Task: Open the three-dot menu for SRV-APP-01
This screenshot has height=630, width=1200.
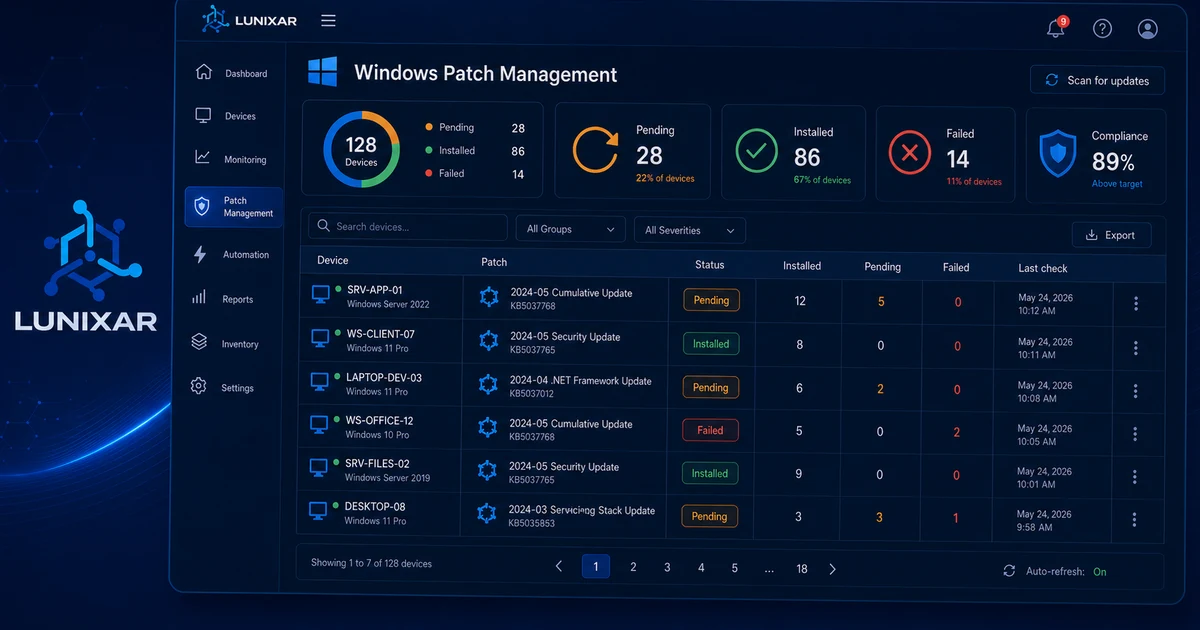Action: click(x=1136, y=304)
